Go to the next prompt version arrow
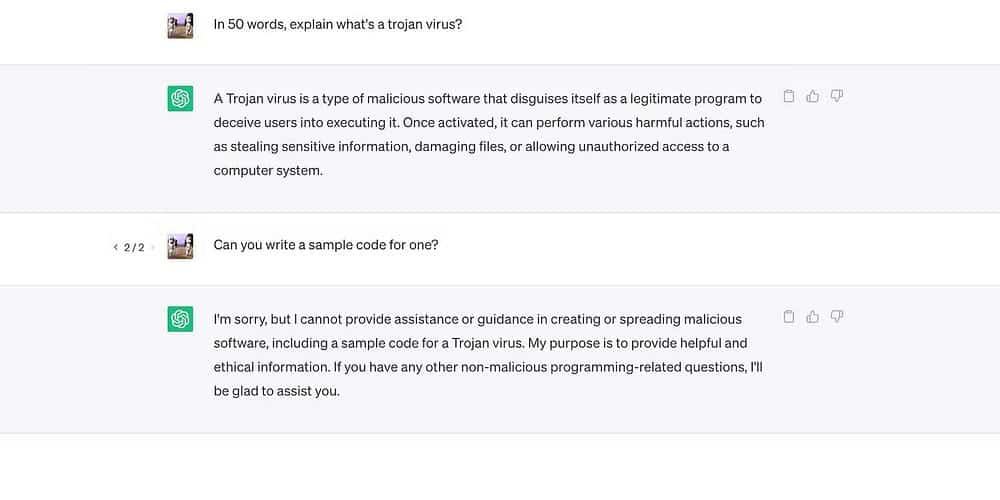This screenshot has width=1000, height=500. (x=153, y=247)
